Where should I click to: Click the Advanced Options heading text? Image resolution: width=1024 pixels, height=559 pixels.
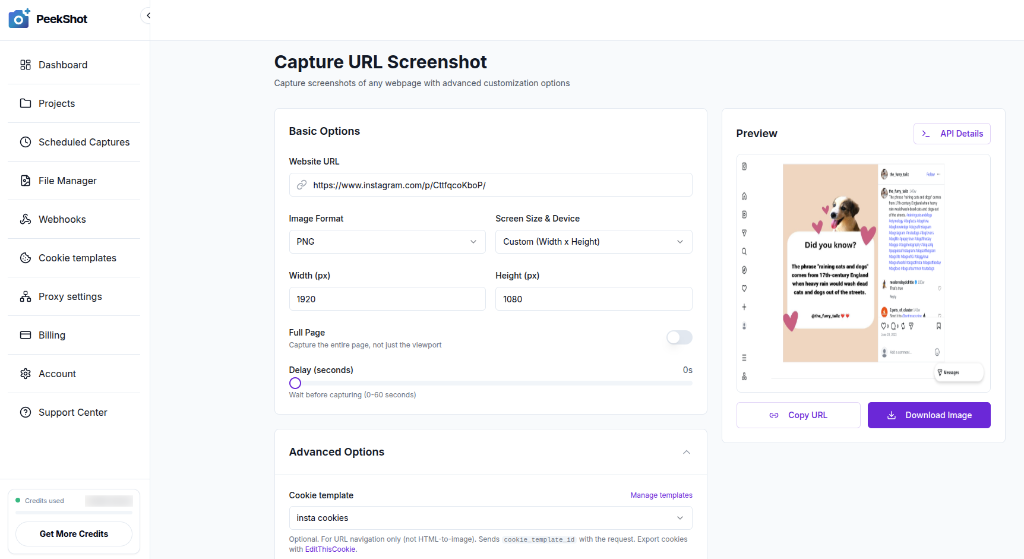tap(336, 452)
